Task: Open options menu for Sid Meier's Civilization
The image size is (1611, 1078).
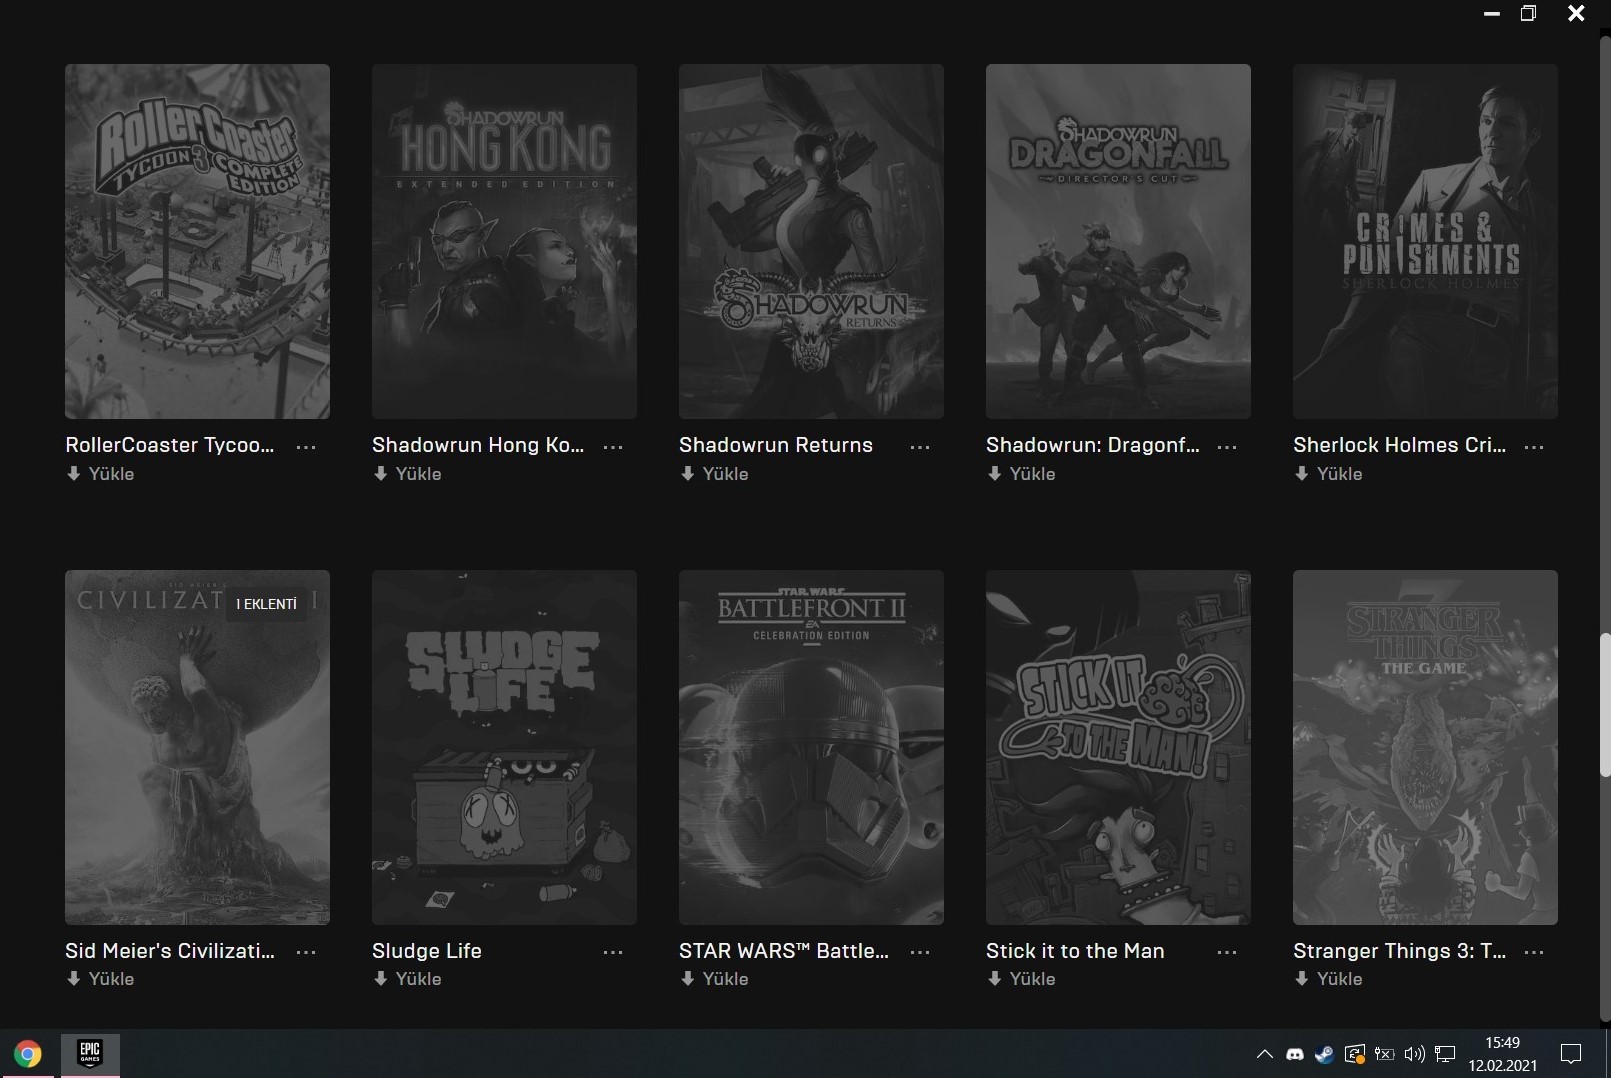Action: (x=306, y=953)
